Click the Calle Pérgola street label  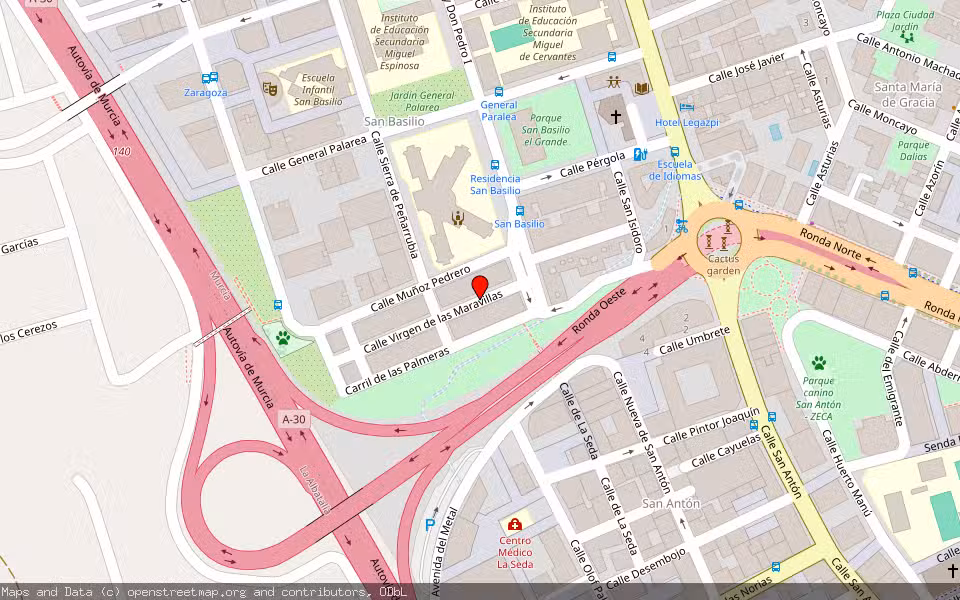point(593,164)
